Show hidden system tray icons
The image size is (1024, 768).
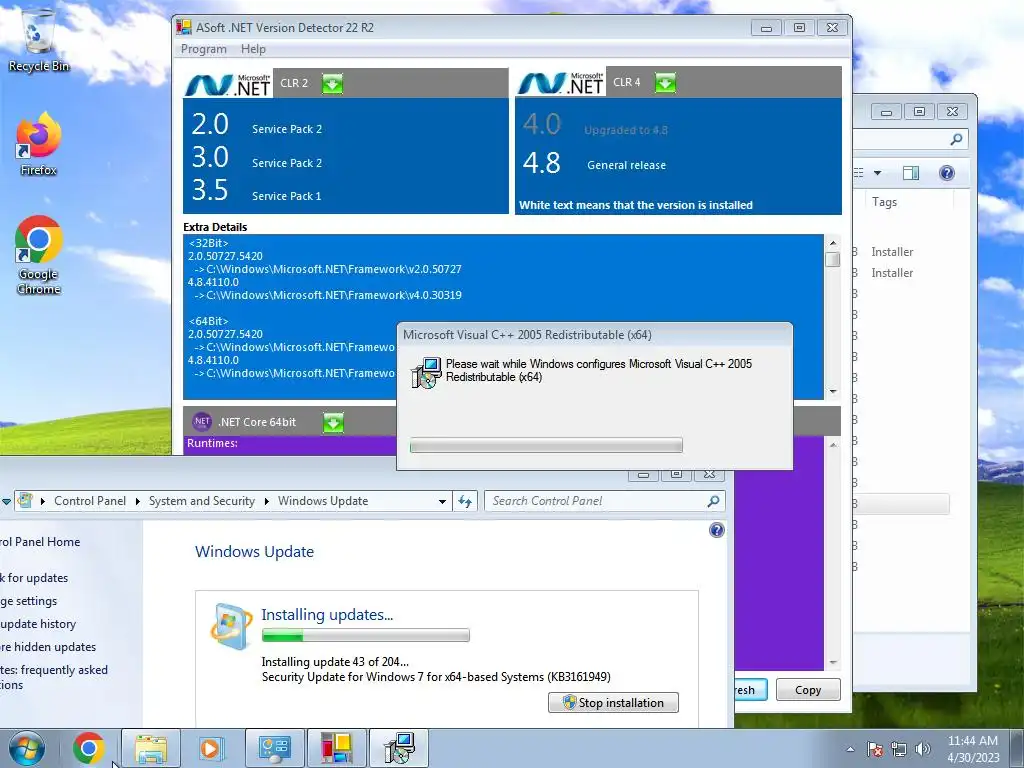coord(850,749)
